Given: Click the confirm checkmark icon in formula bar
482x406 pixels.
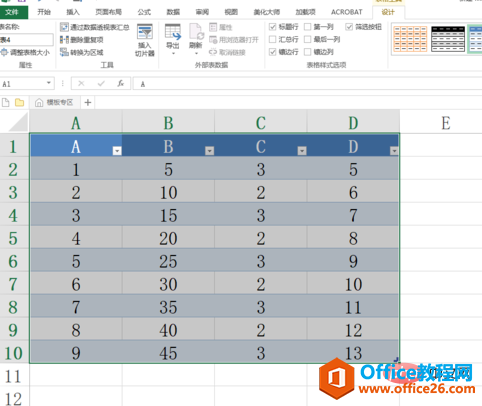Looking at the screenshot, I should click(x=101, y=84).
